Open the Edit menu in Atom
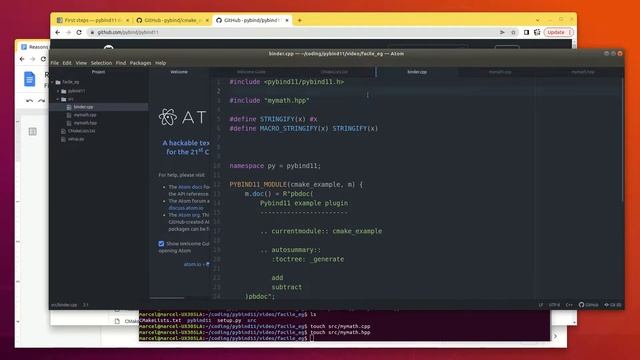The image size is (640, 360). point(67,63)
